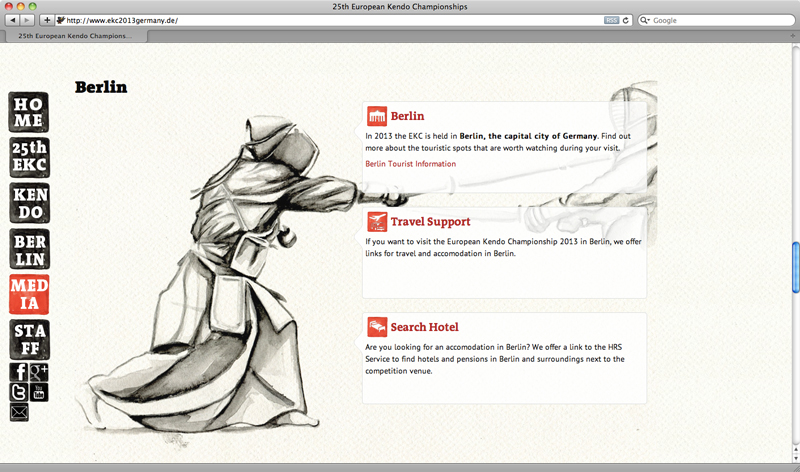Reload the page with the refresh icon
800x472 pixels.
pyautogui.click(x=626, y=20)
